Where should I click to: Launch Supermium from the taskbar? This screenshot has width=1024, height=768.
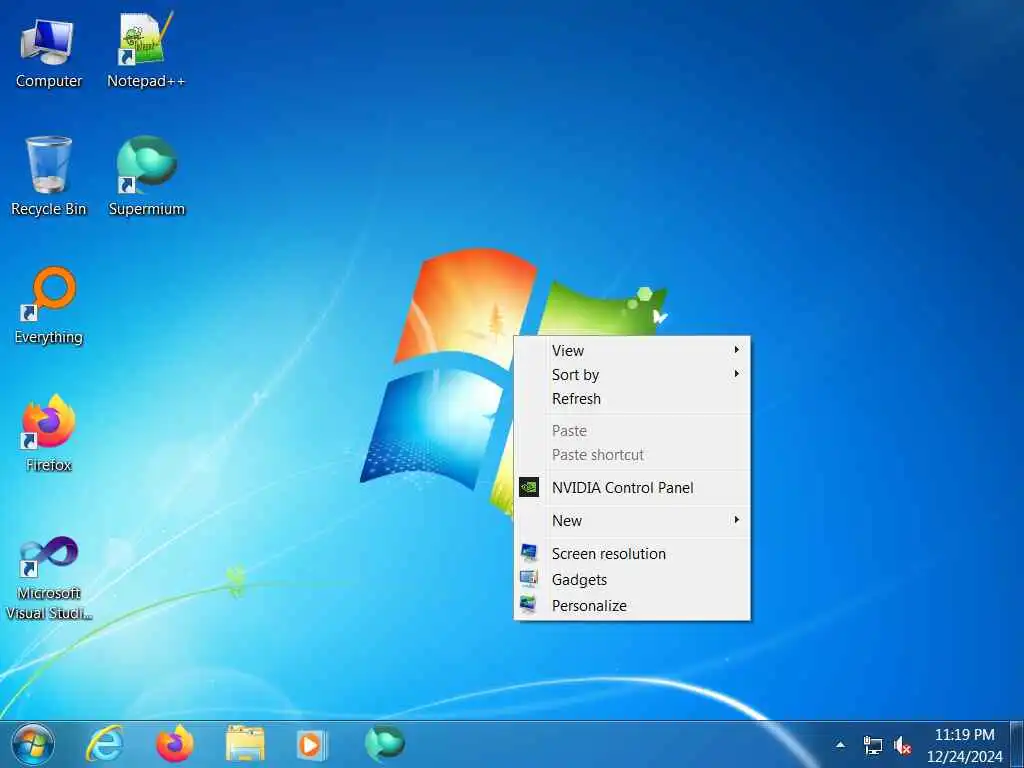385,744
